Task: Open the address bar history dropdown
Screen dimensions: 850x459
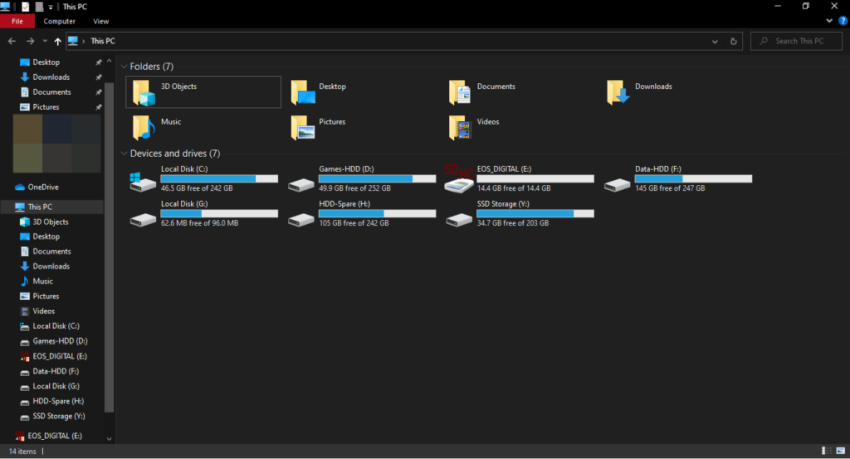Action: 715,41
